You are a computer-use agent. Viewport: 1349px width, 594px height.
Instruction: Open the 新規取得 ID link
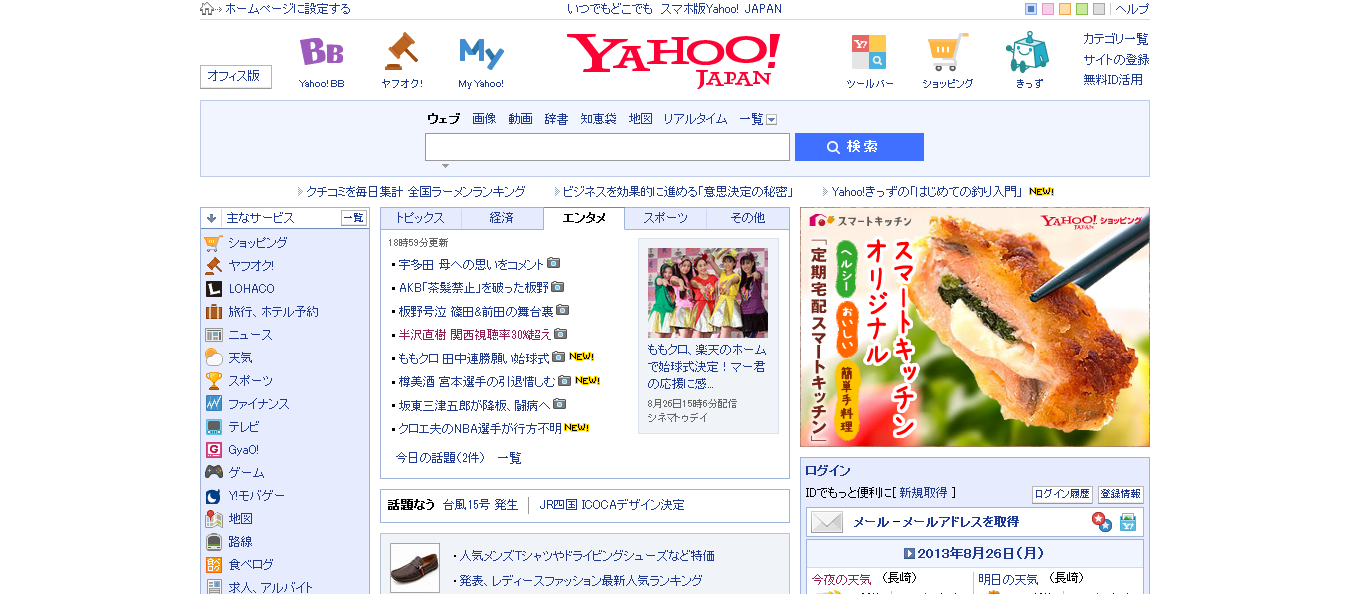click(x=924, y=493)
